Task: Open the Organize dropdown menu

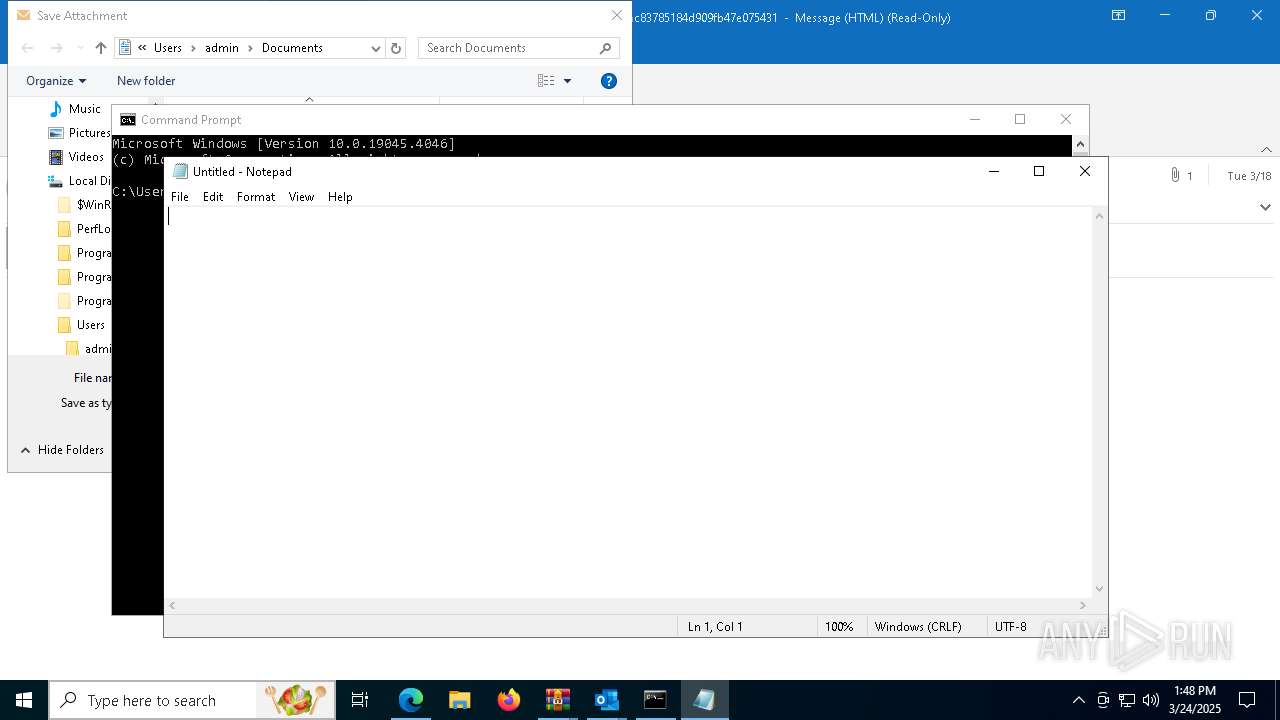Action: pos(56,81)
